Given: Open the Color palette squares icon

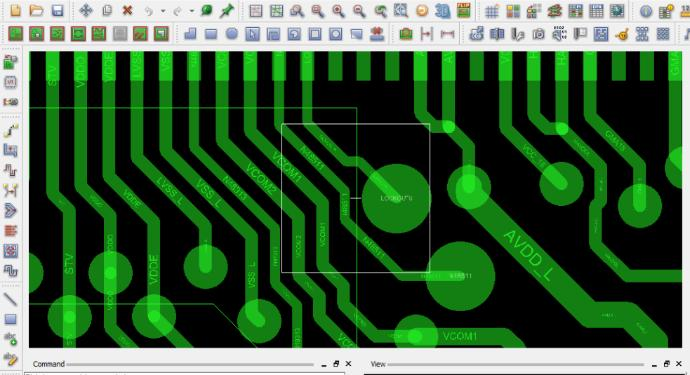Looking at the screenshot, I should (x=513, y=11).
